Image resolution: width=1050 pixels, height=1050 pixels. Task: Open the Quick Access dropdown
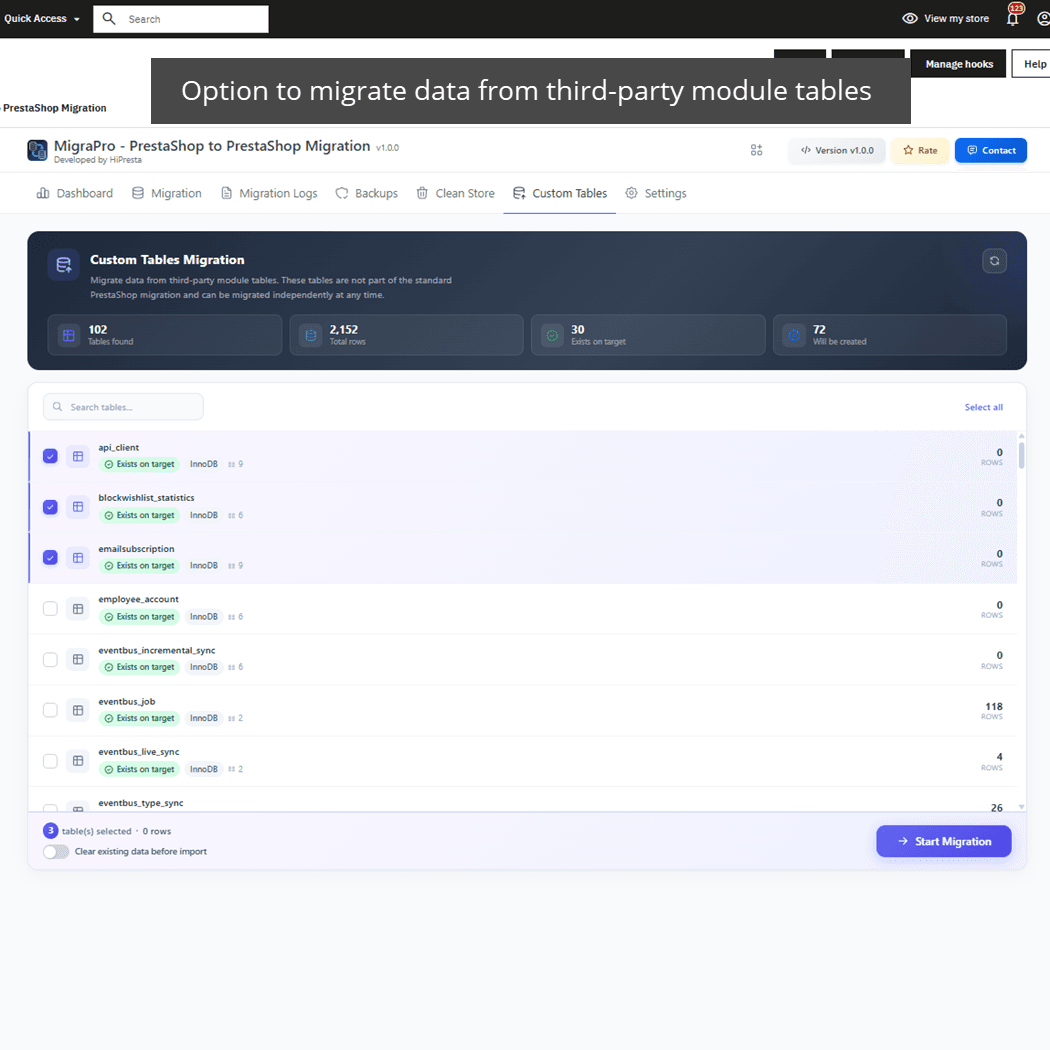[42, 19]
